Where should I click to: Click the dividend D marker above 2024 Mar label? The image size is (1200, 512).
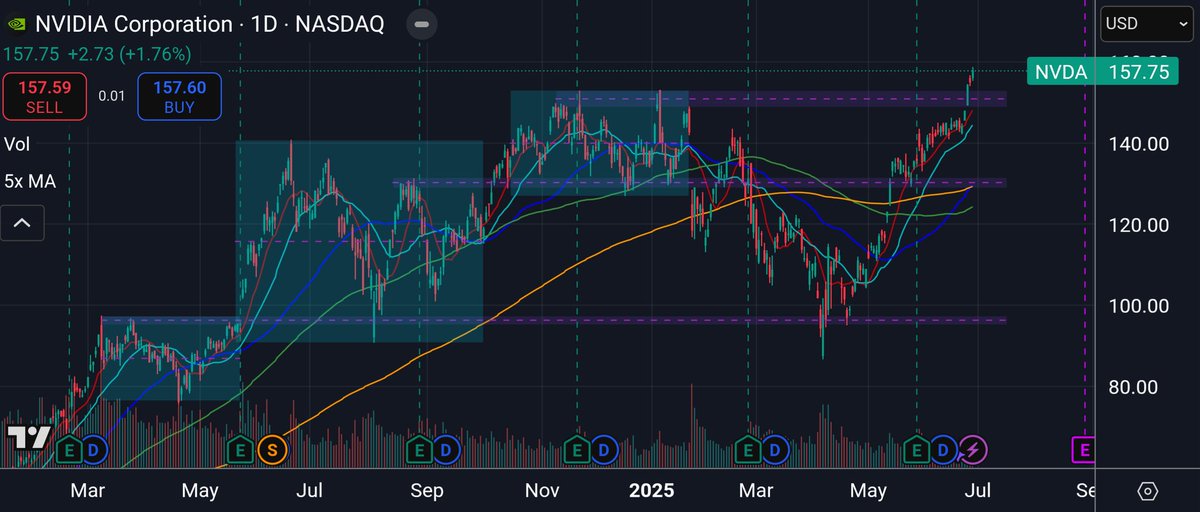(94, 451)
